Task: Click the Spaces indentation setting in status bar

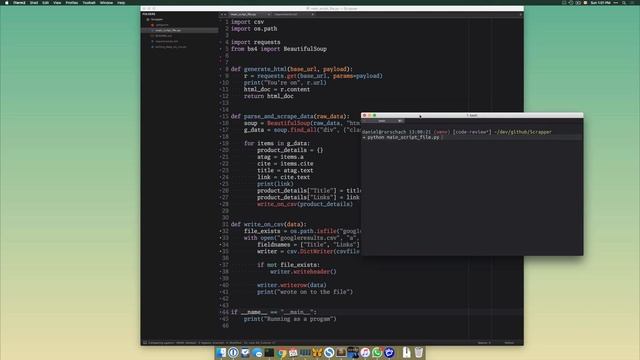Action: click(x=484, y=343)
